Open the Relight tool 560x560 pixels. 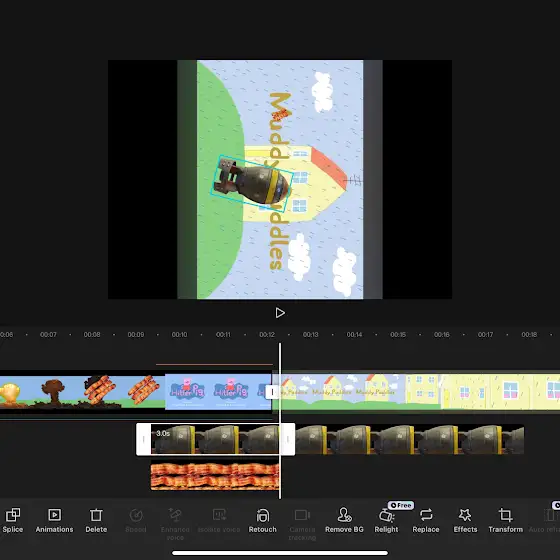point(386,520)
